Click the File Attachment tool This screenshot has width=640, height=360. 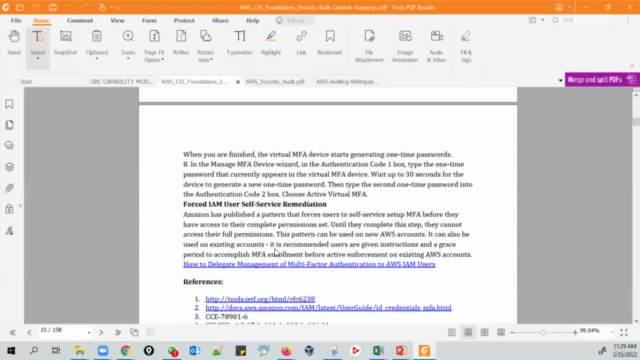coord(369,46)
